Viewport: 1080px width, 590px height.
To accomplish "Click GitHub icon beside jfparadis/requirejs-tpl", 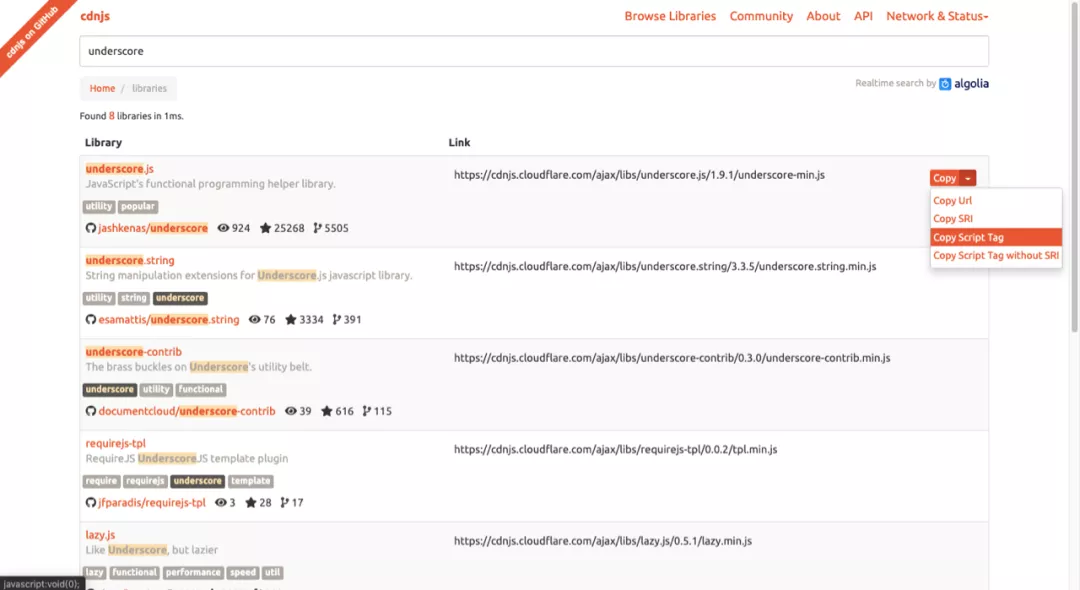I will pyautogui.click(x=91, y=503).
